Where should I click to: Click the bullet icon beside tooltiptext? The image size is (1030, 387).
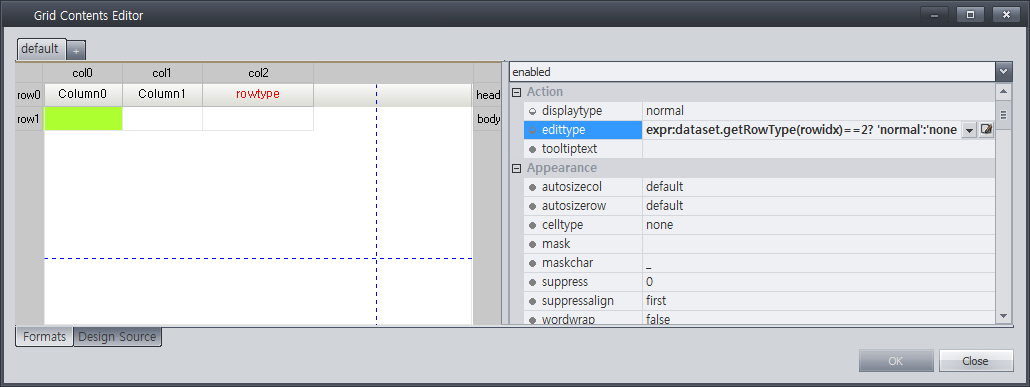(532, 149)
